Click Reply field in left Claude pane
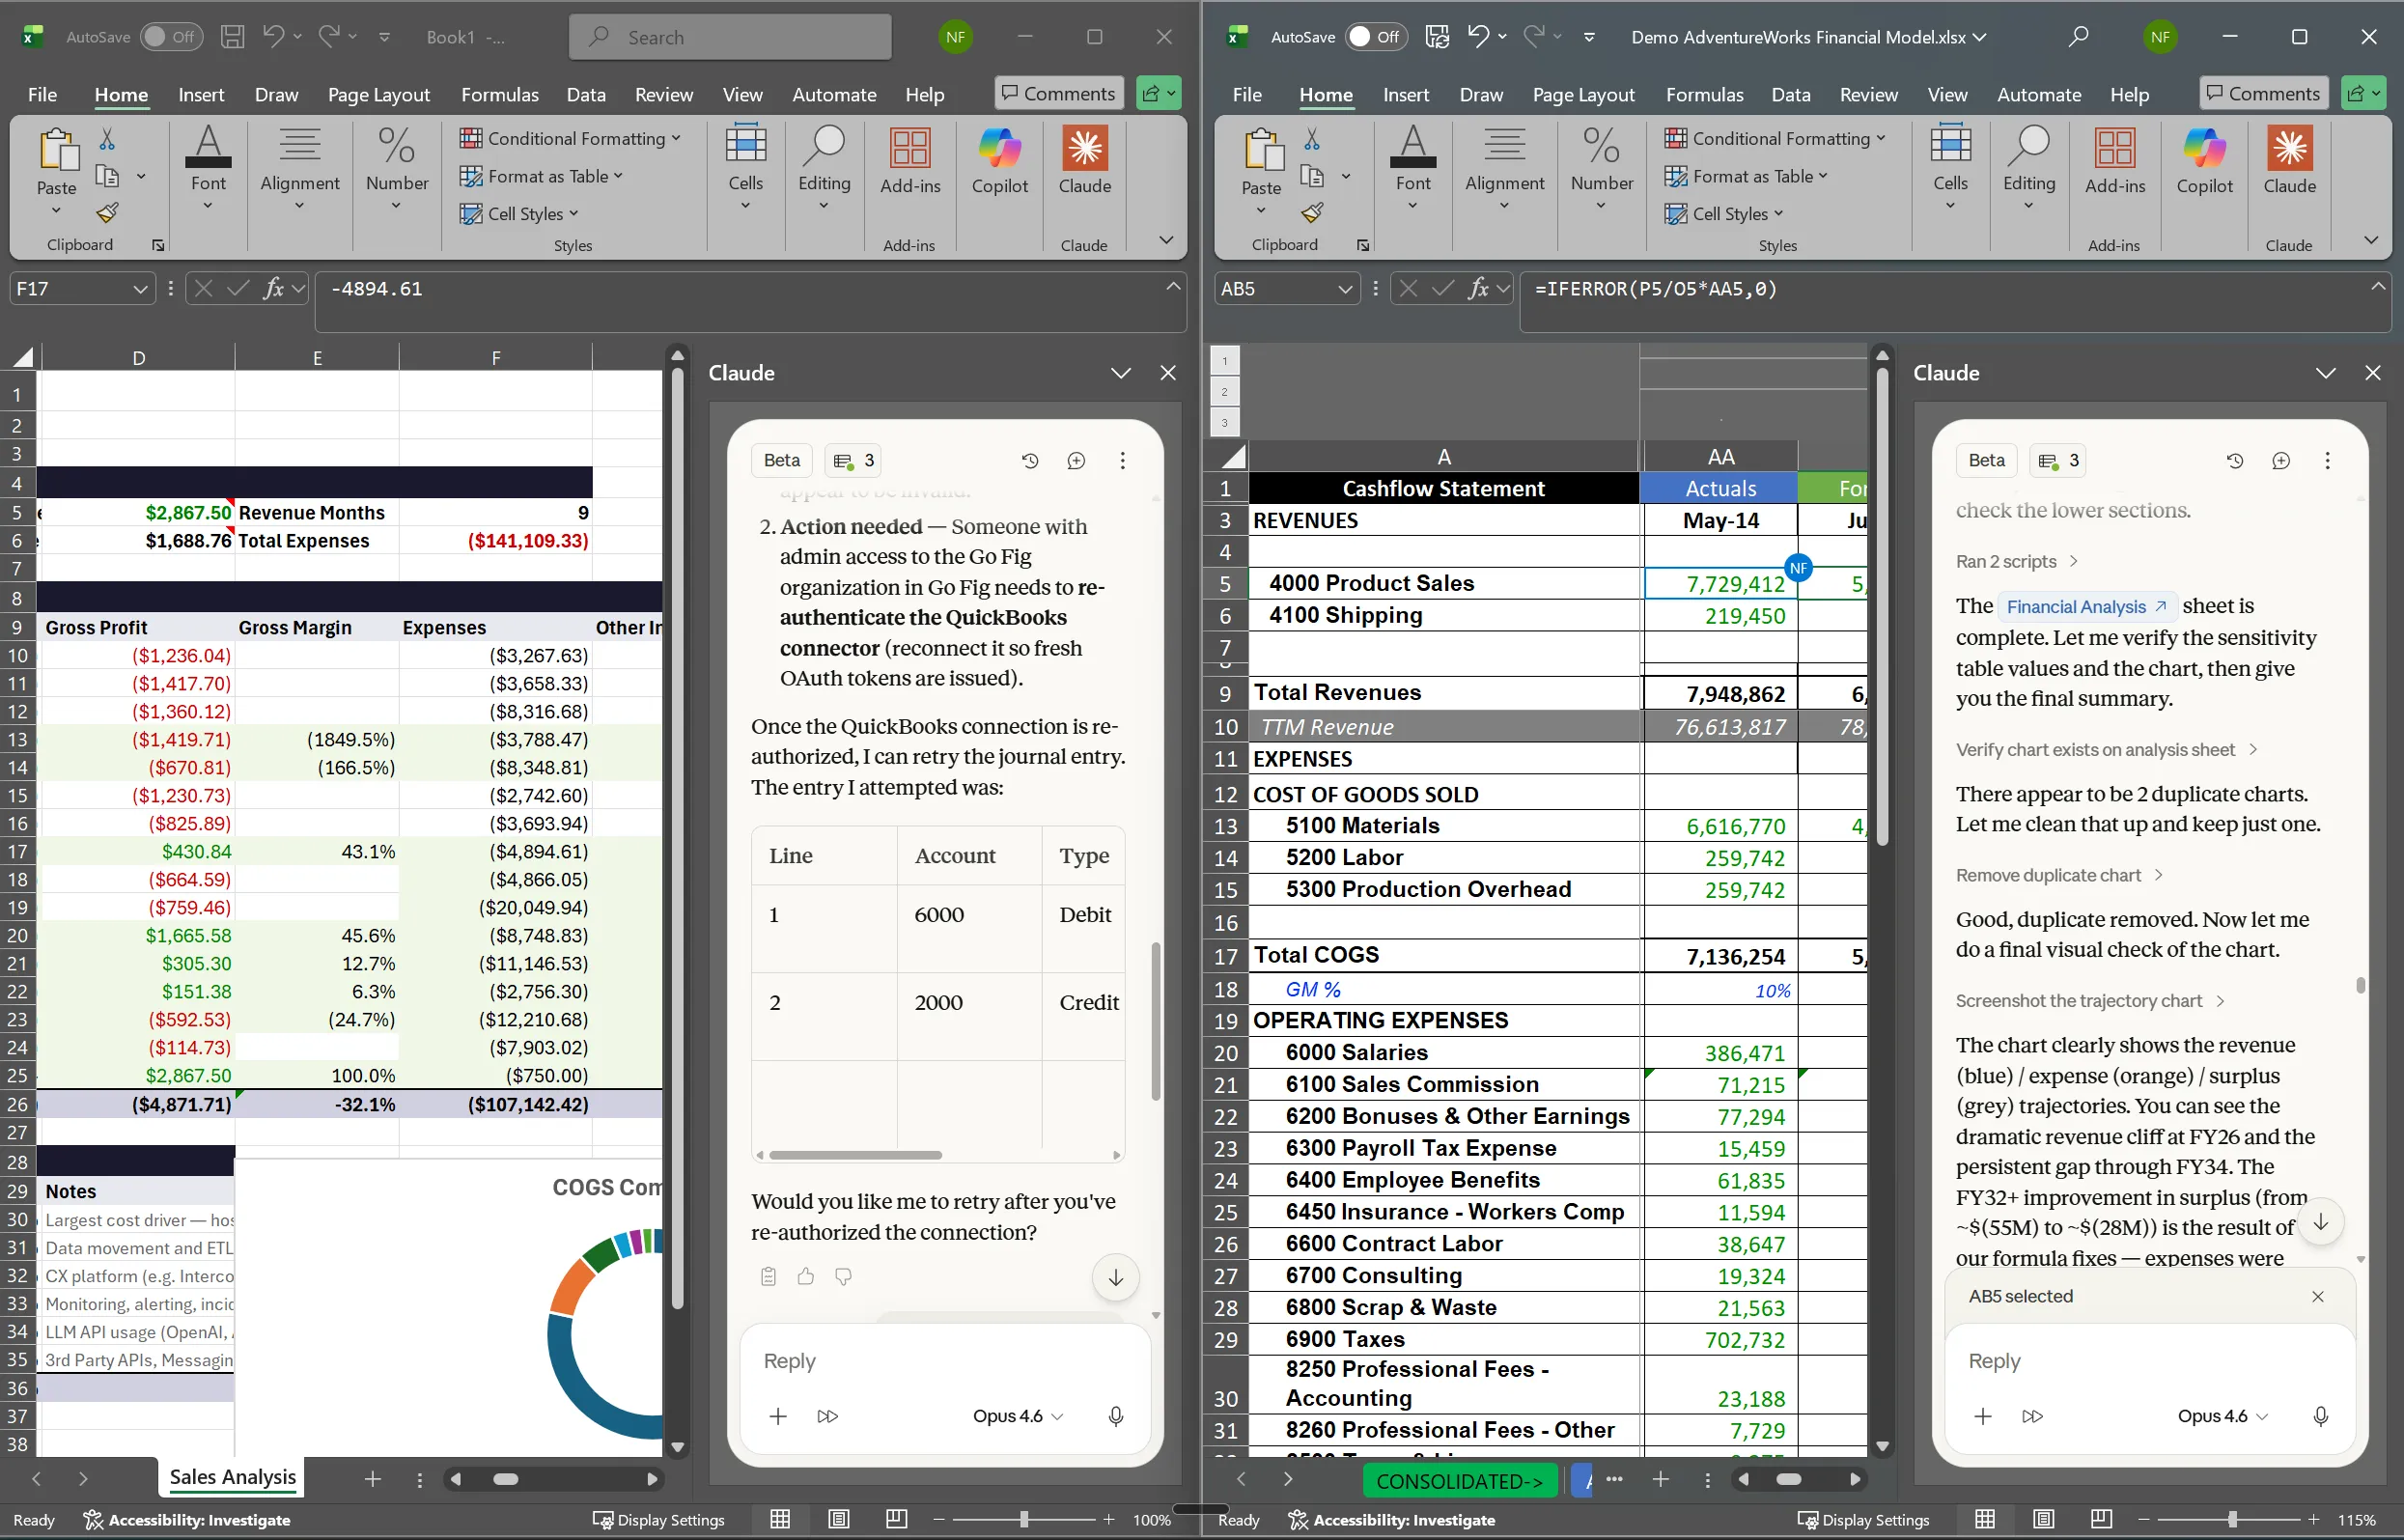 (x=944, y=1361)
